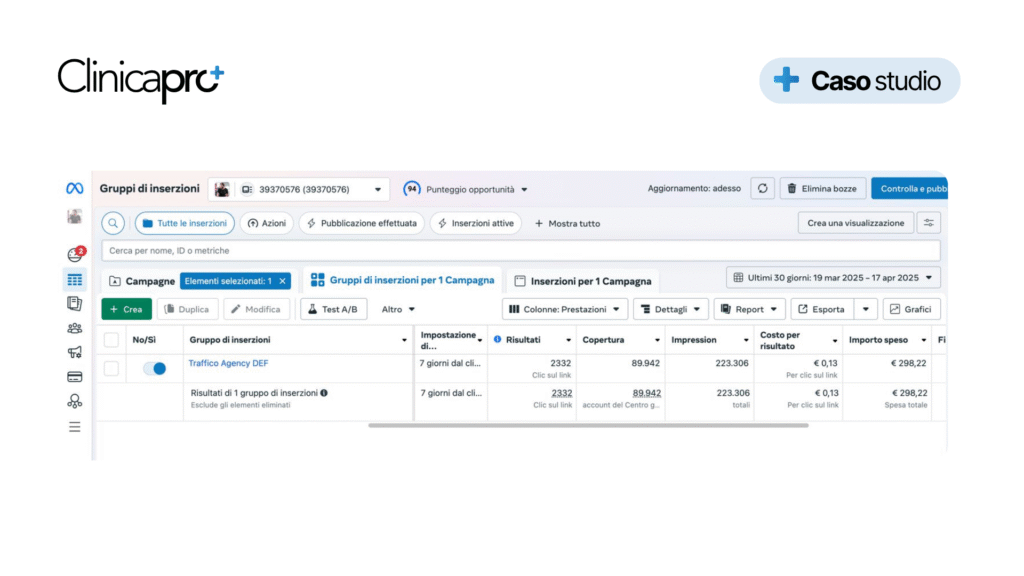Open the export options arrow beside Esporta
The width and height of the screenshot is (1024, 576).
coord(865,309)
